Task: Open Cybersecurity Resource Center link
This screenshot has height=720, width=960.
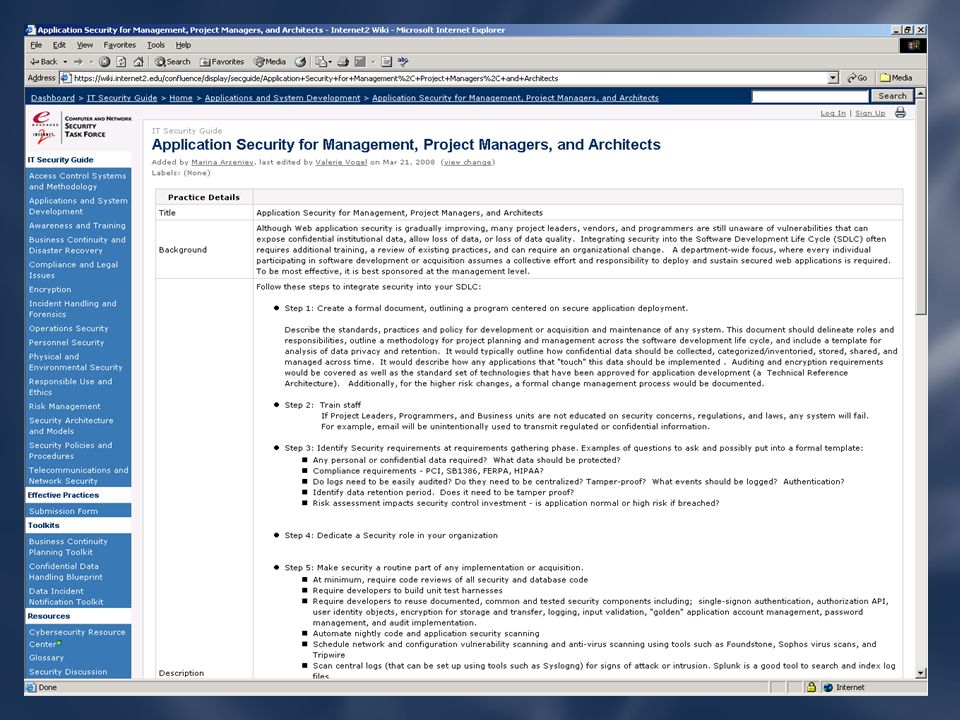Action: pyautogui.click(x=77, y=638)
